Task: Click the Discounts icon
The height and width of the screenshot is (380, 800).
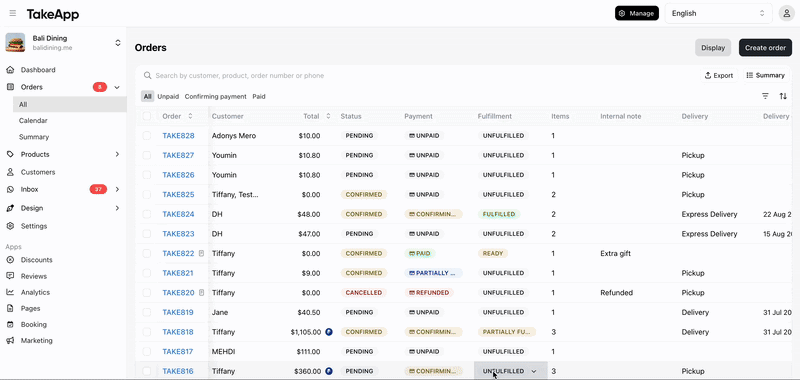Action: (10, 260)
